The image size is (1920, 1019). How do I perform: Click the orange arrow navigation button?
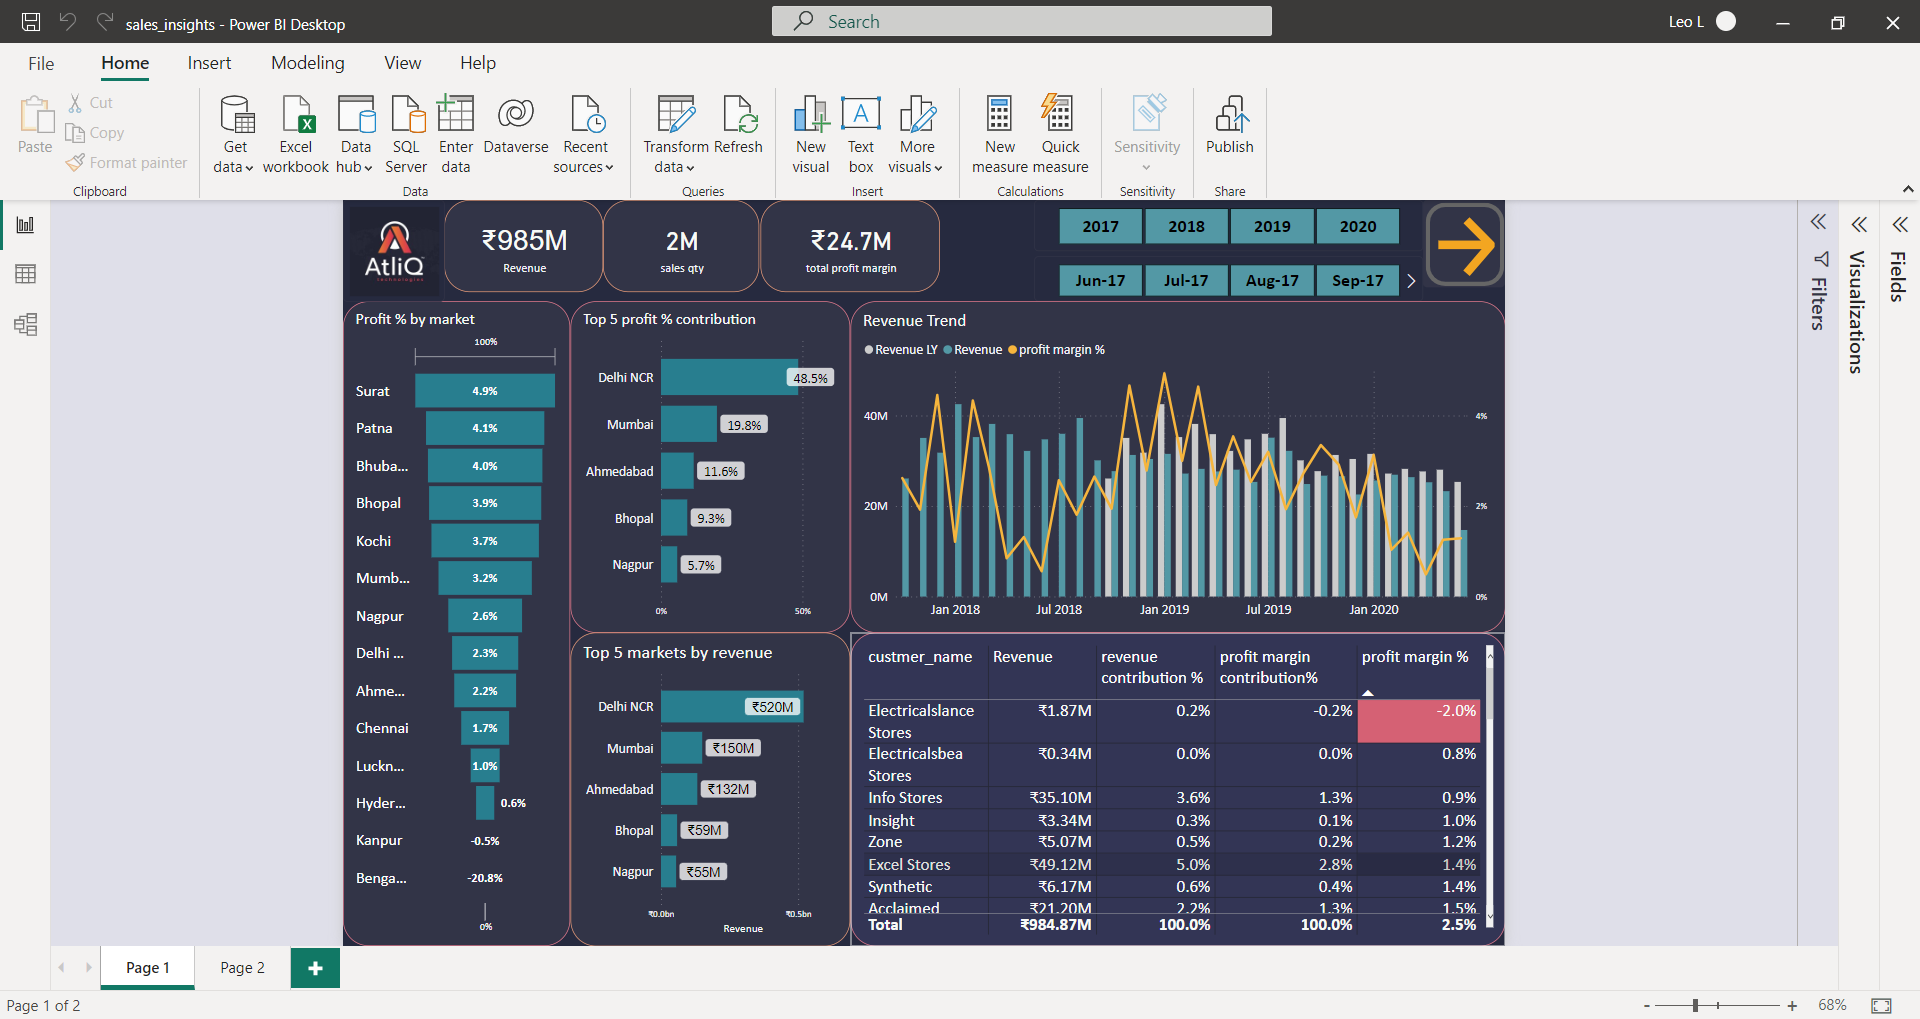pyautogui.click(x=1464, y=245)
